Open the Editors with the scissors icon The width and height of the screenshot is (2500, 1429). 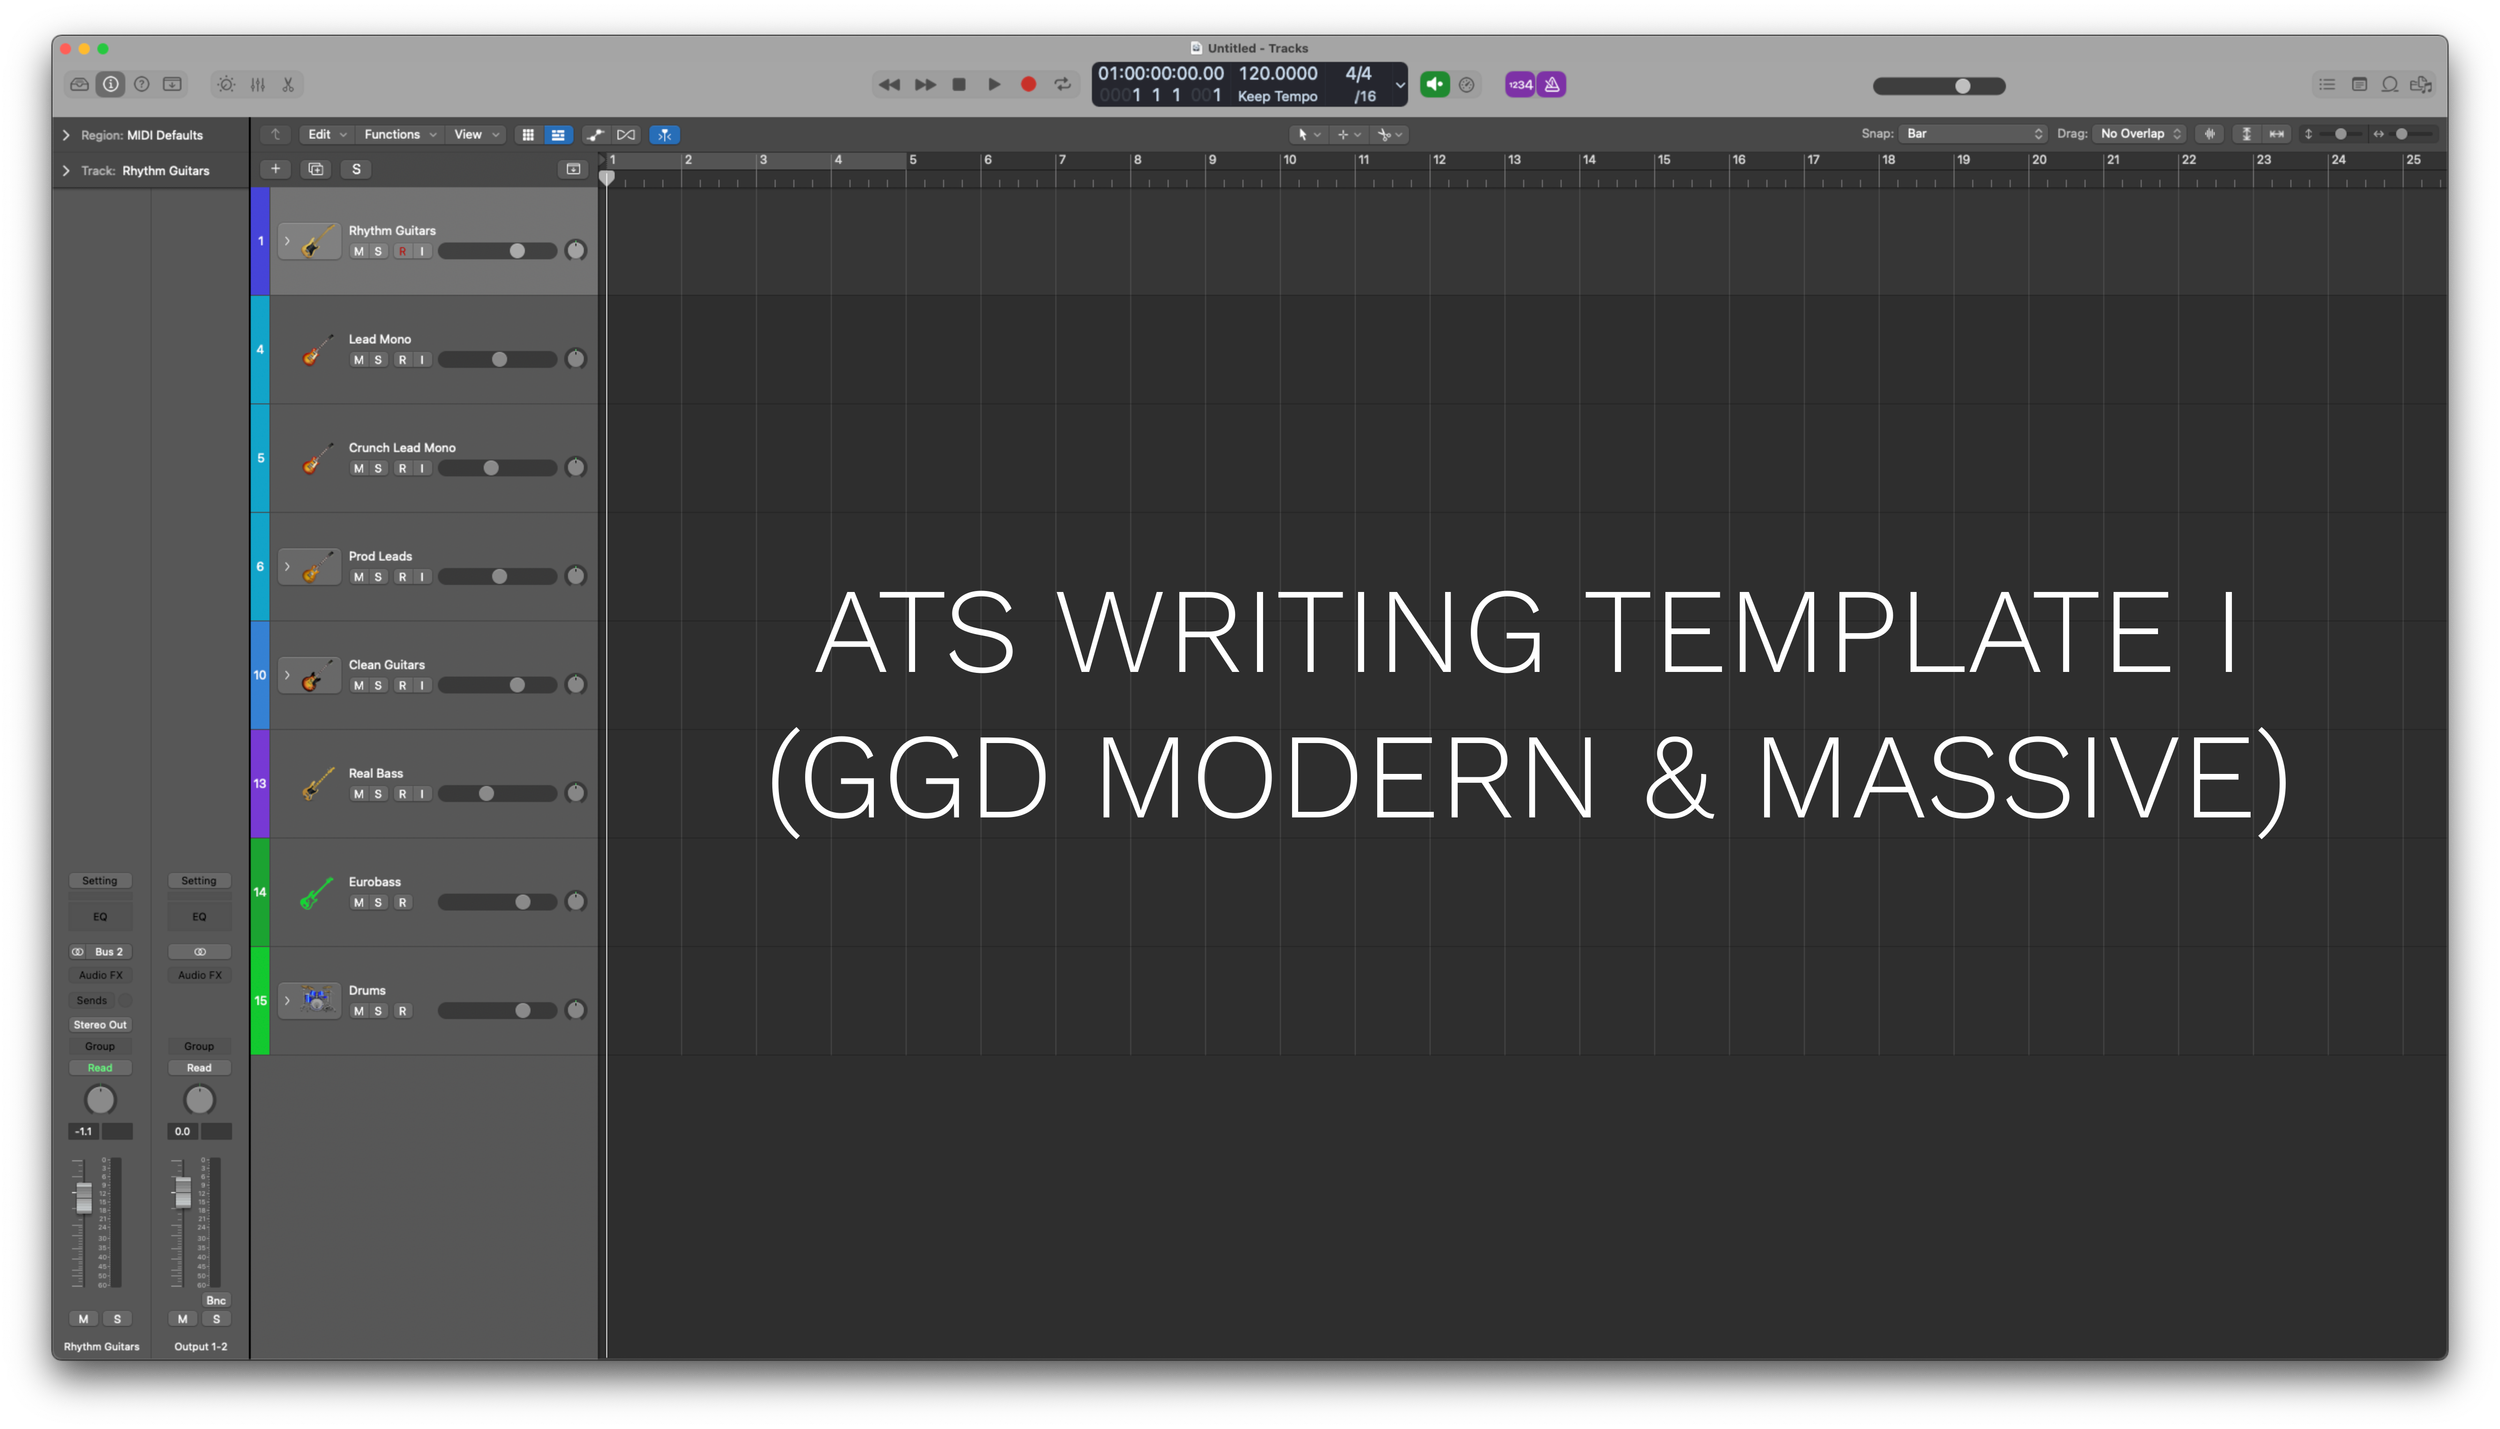point(288,84)
